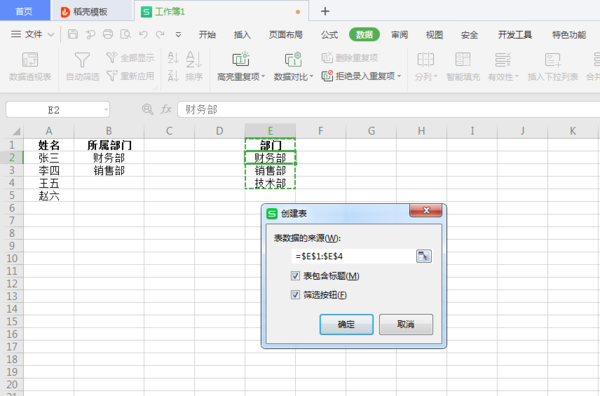Switch to the 开始 ribbon tab
600x396 pixels.
point(207,35)
